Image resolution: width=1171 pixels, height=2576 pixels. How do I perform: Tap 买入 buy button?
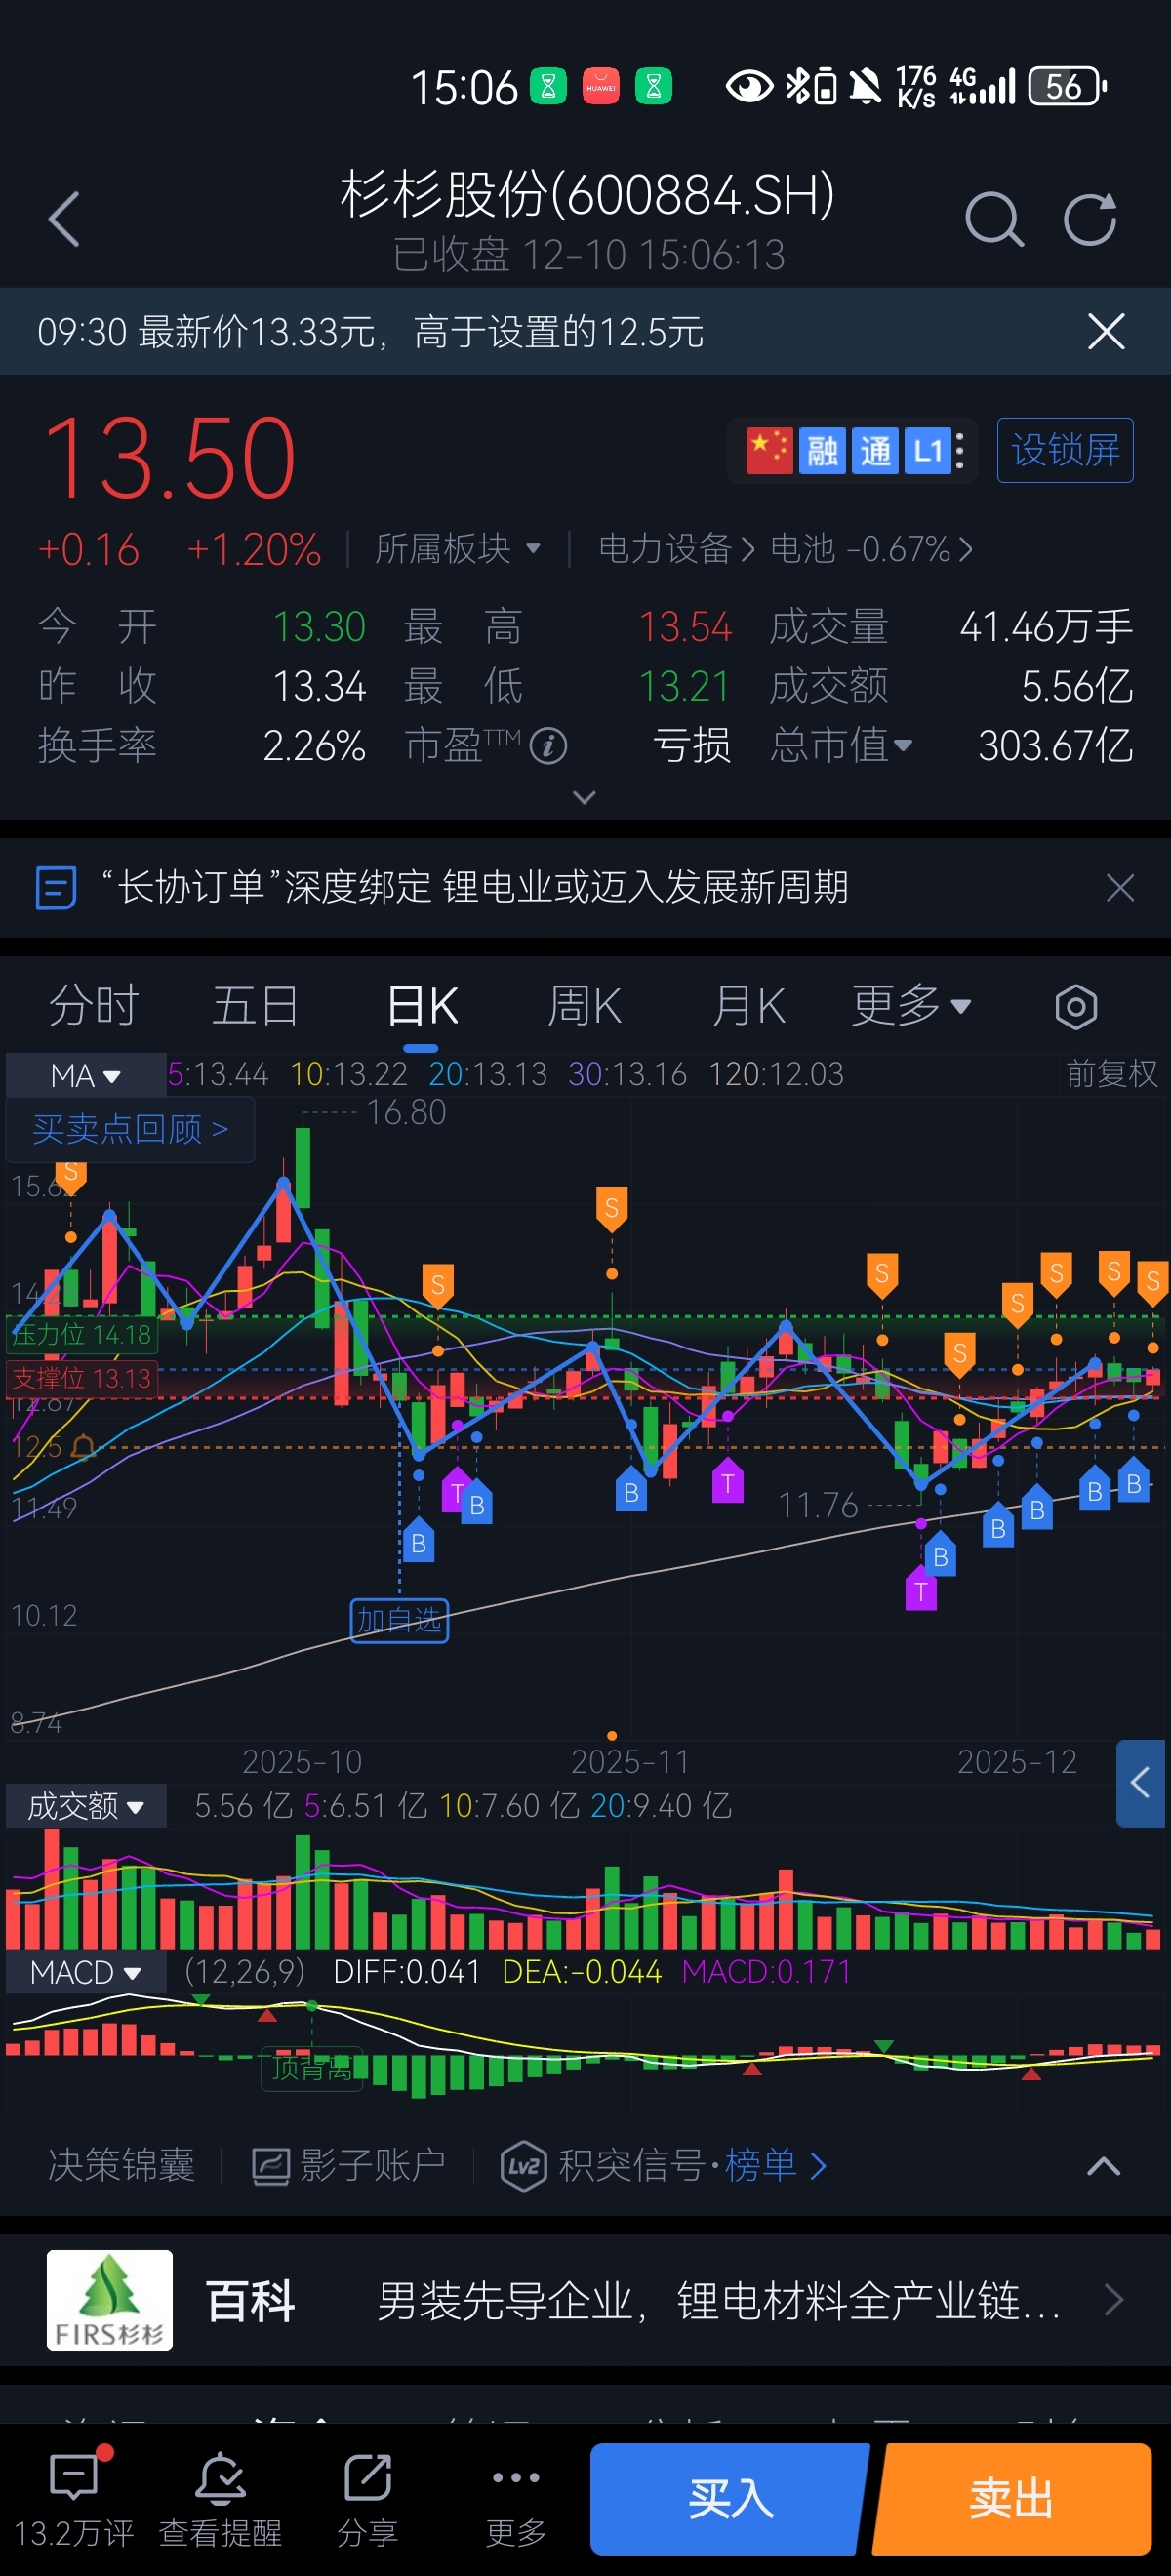click(730, 2499)
